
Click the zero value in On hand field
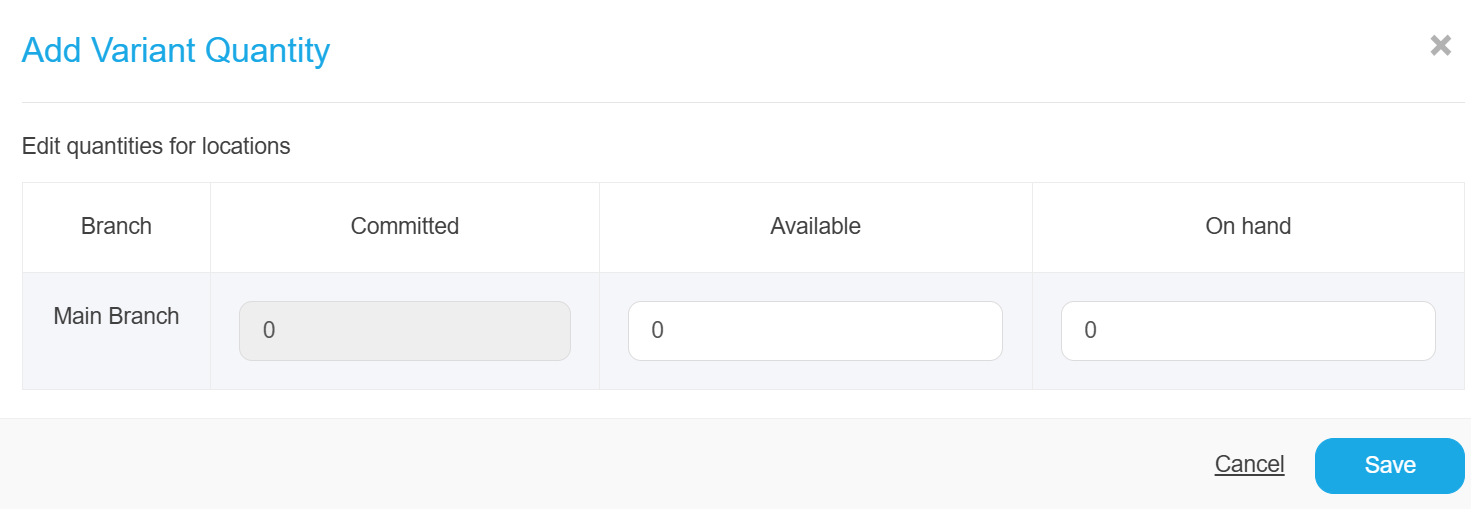point(1090,330)
